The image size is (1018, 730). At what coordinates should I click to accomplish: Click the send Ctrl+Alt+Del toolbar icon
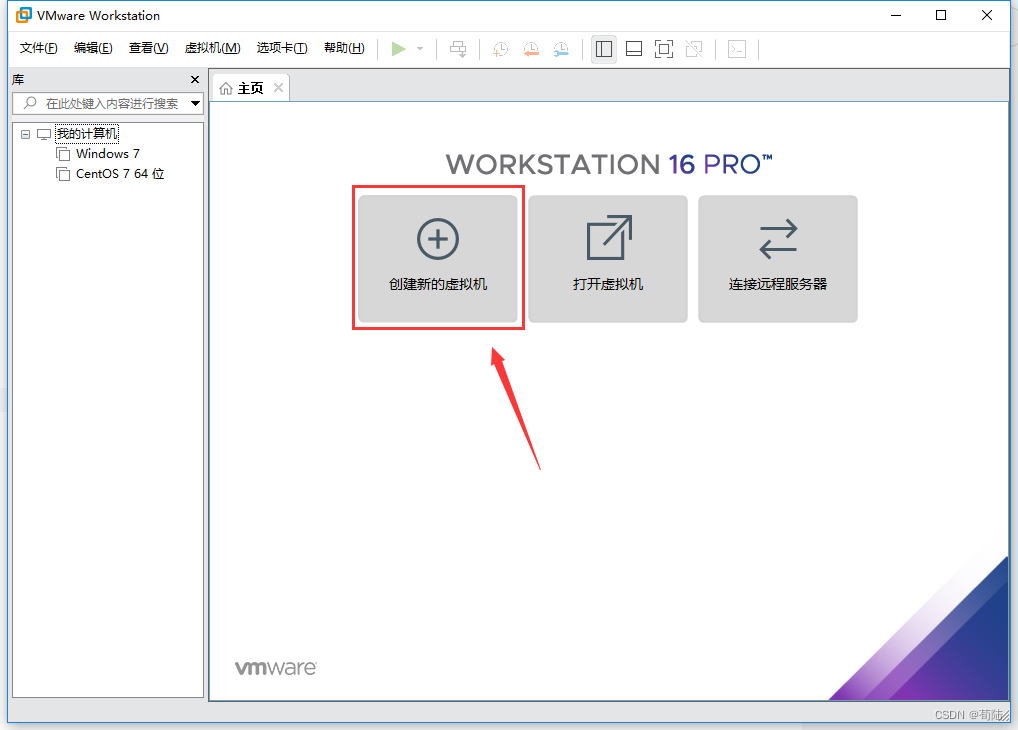458,49
